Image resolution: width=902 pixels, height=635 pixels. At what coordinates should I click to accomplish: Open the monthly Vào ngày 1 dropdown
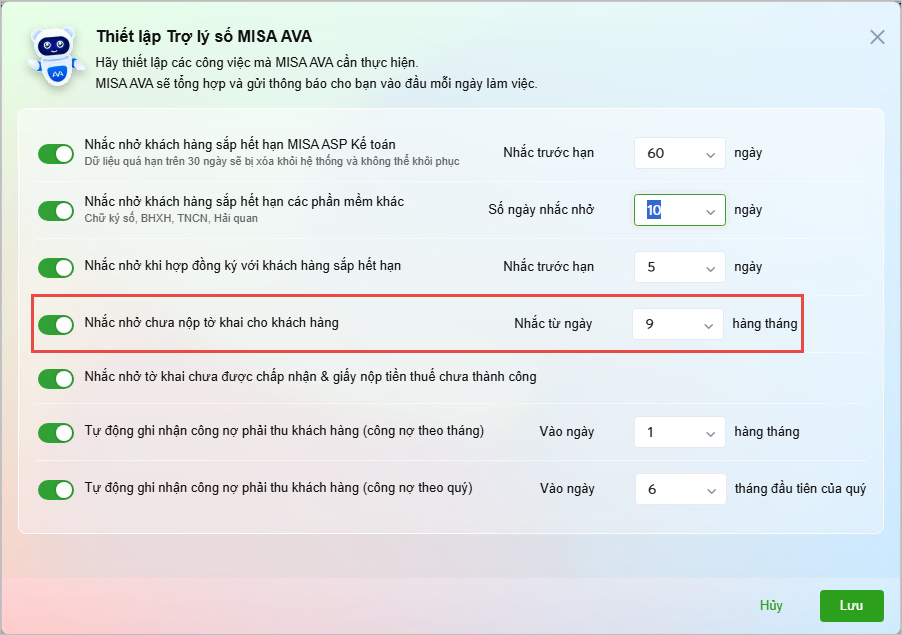pyautogui.click(x=679, y=432)
